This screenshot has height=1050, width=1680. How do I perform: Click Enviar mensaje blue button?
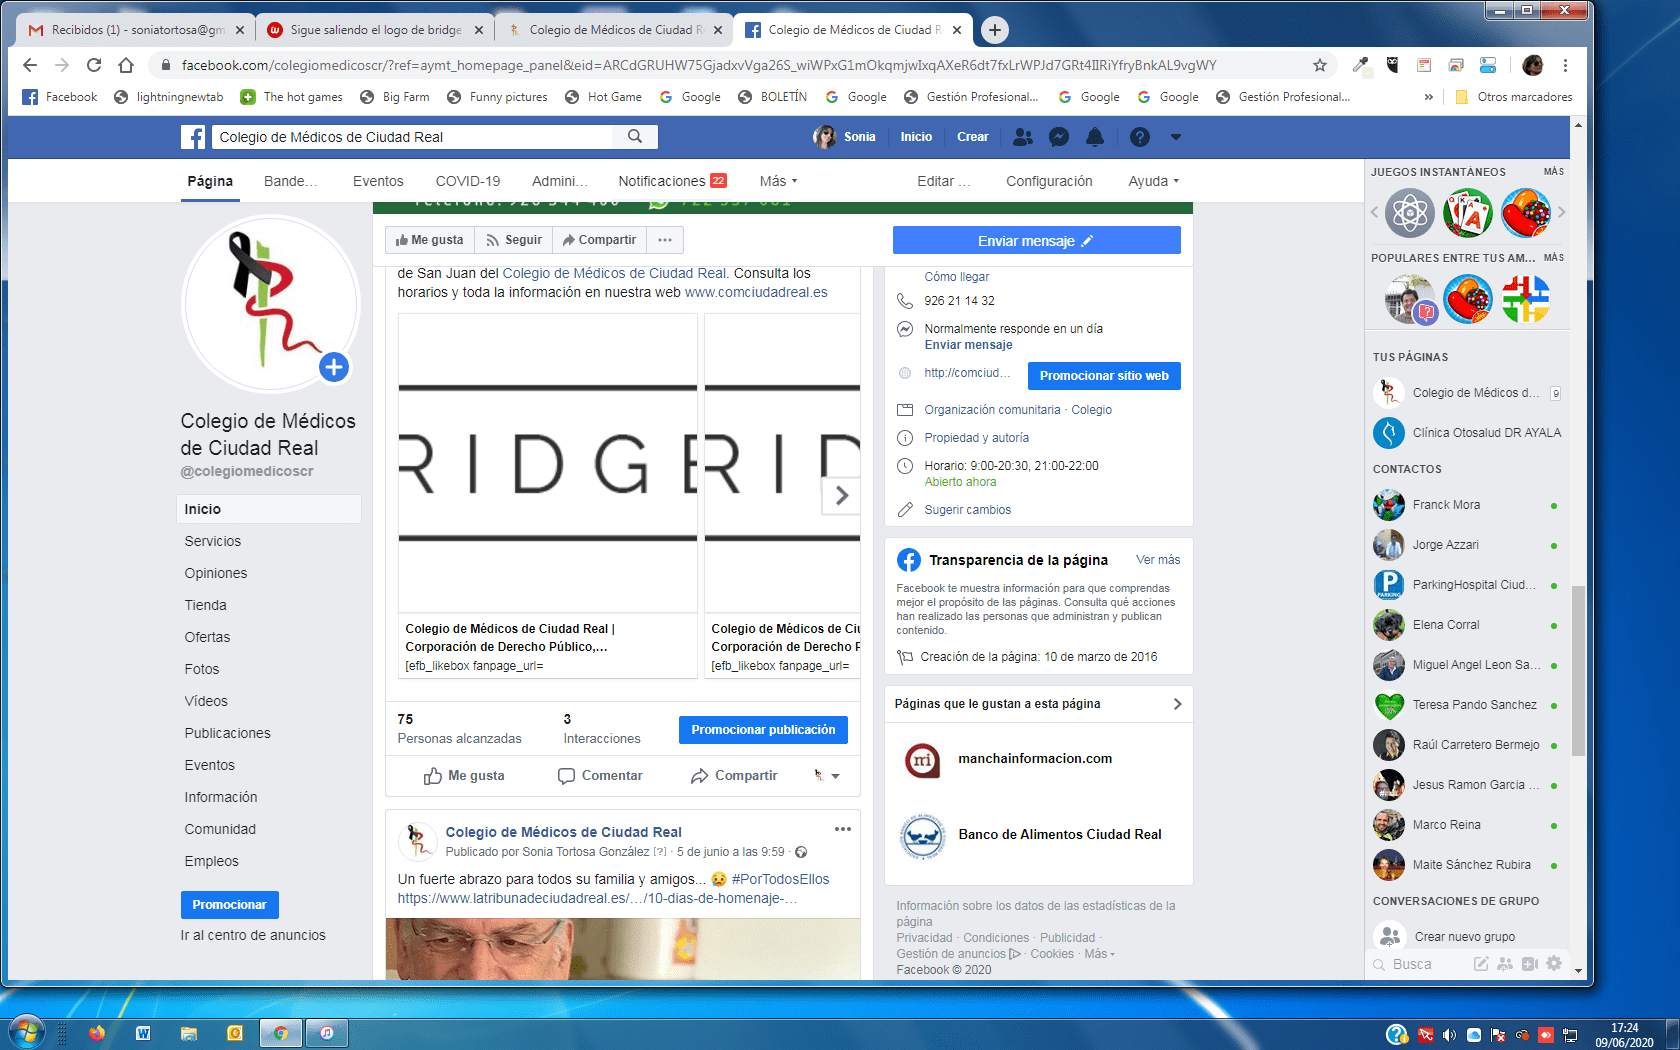(x=1036, y=240)
